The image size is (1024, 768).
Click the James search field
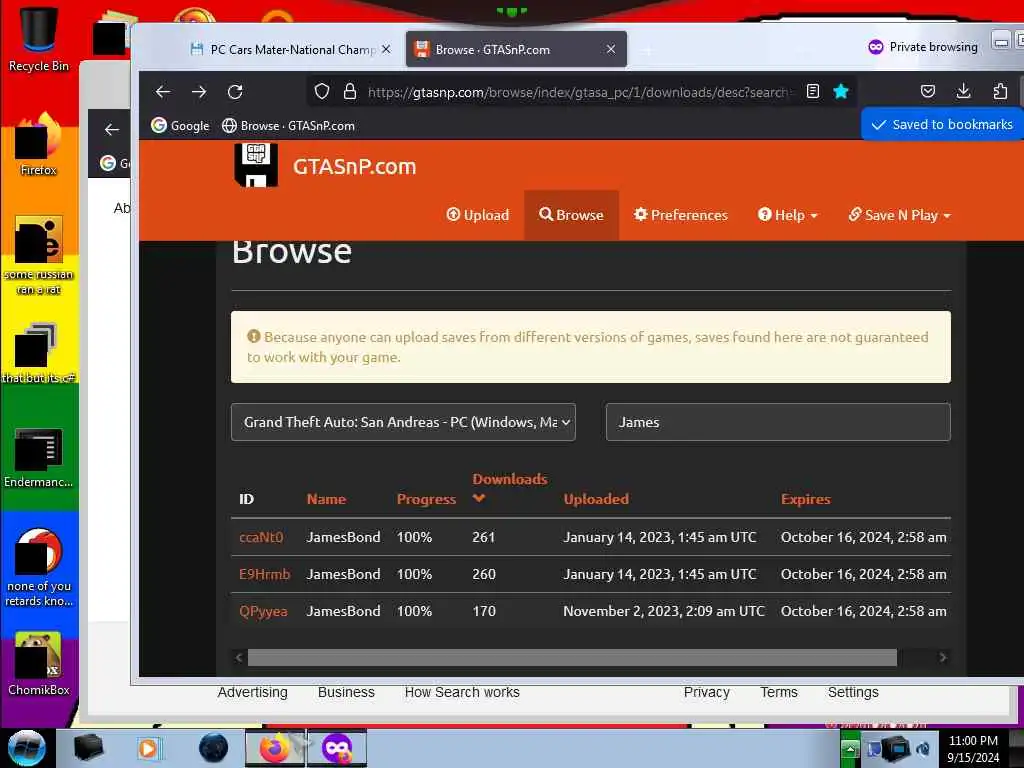click(x=778, y=422)
